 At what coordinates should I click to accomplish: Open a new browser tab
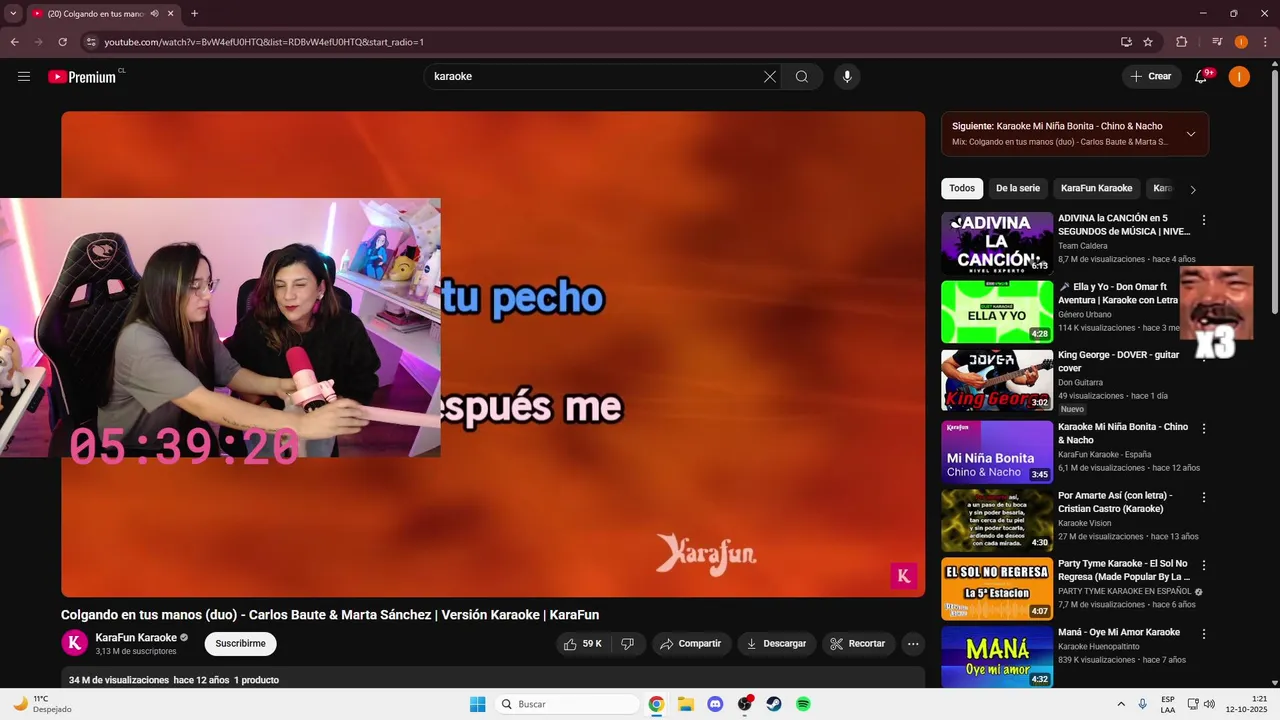[194, 14]
